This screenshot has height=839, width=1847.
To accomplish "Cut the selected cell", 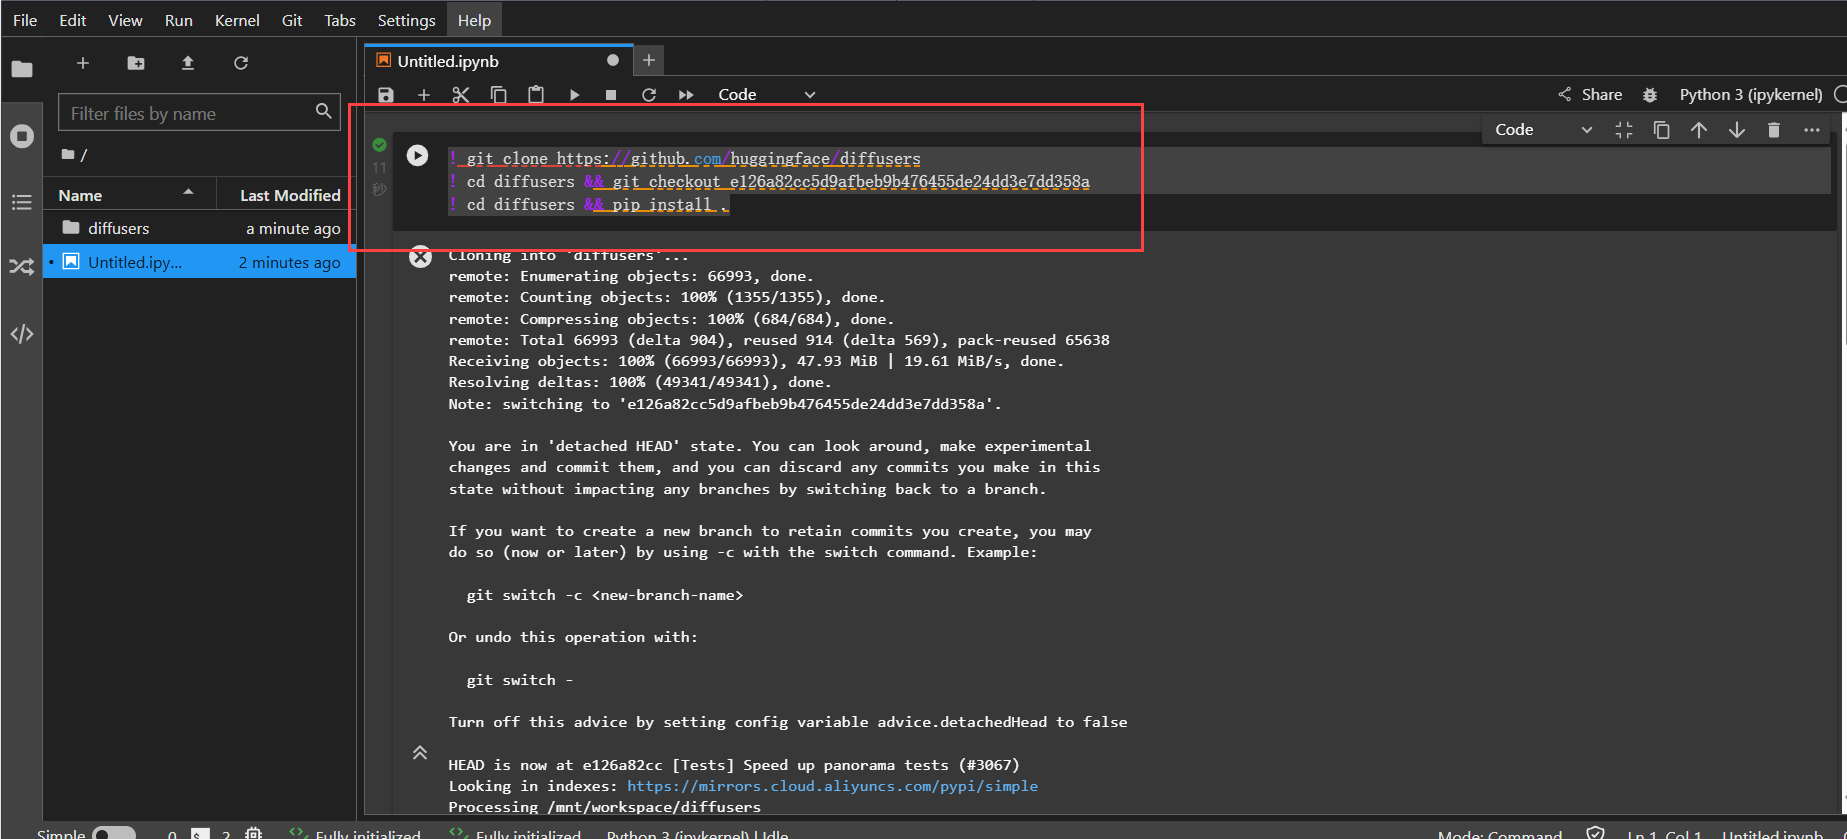I will click(460, 95).
